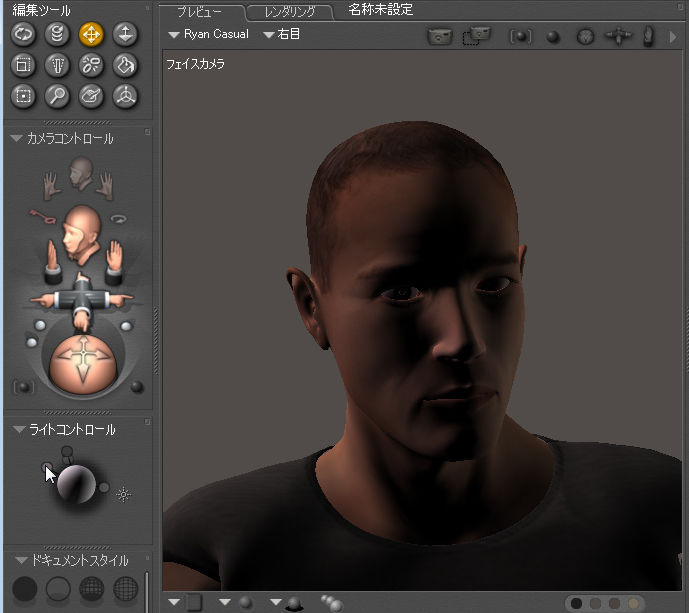Activate the Translate/Pull tool
Image resolution: width=689 pixels, height=613 pixels.
pyautogui.click(x=91, y=34)
